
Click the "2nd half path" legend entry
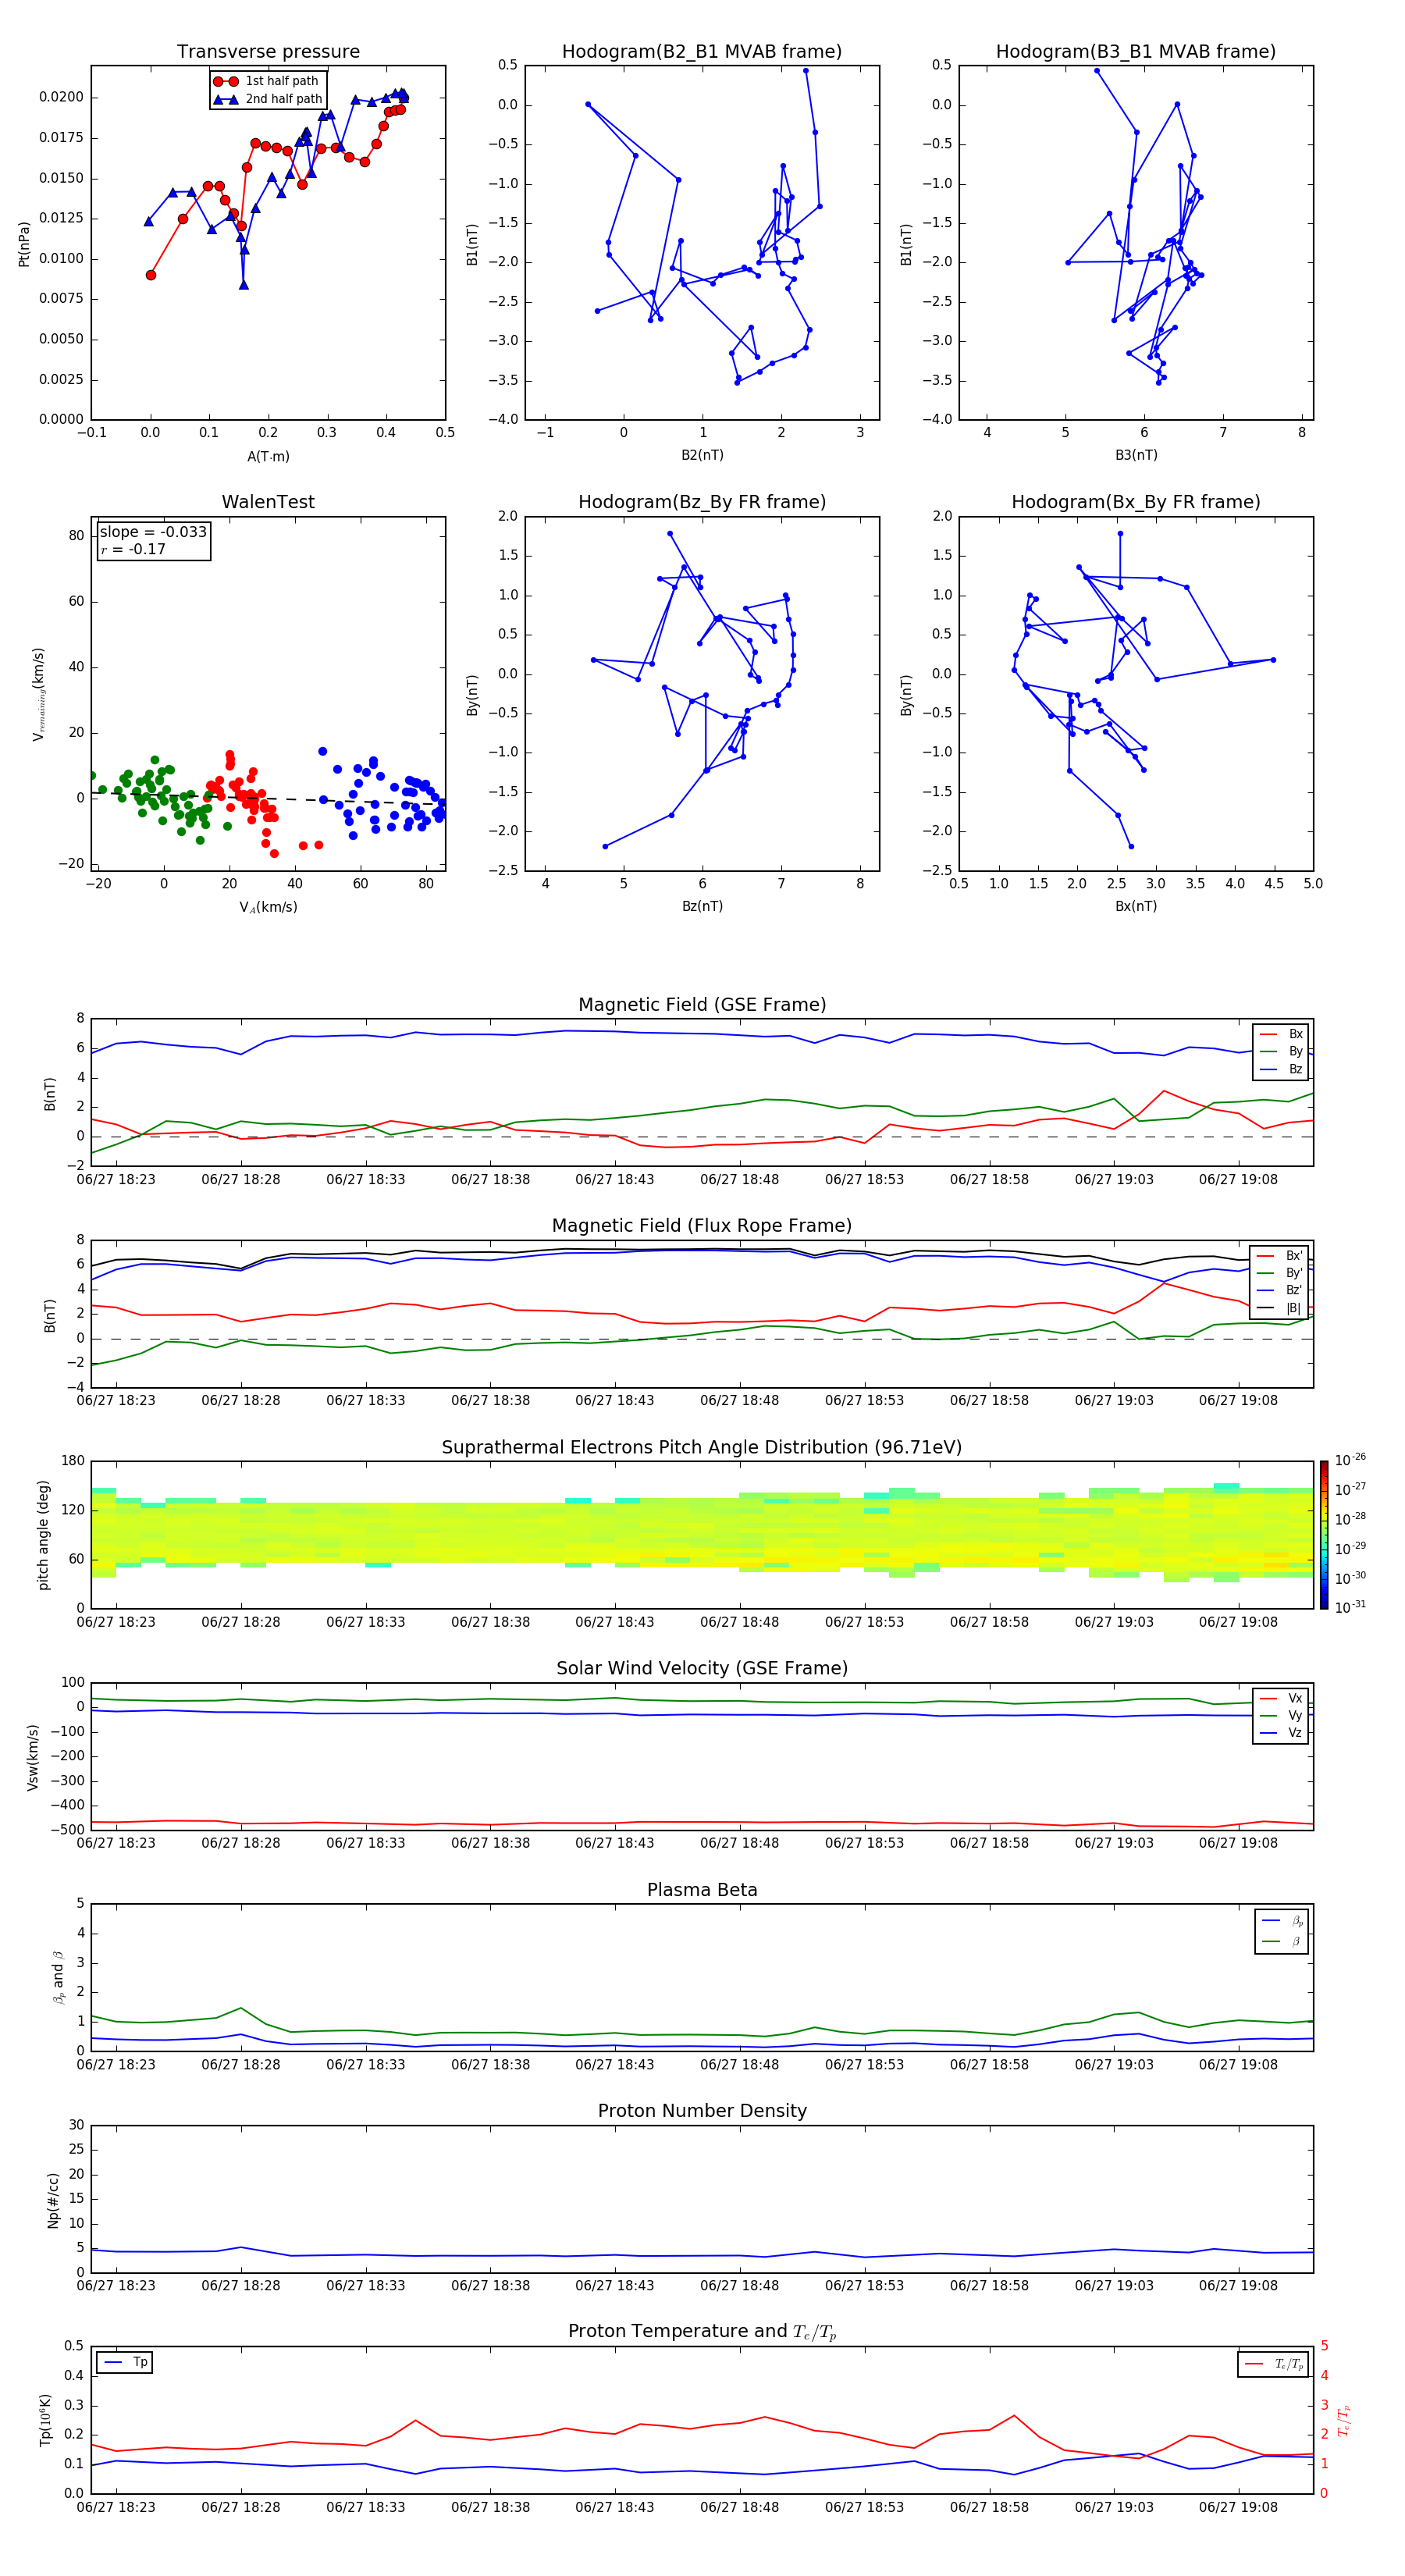coord(268,99)
